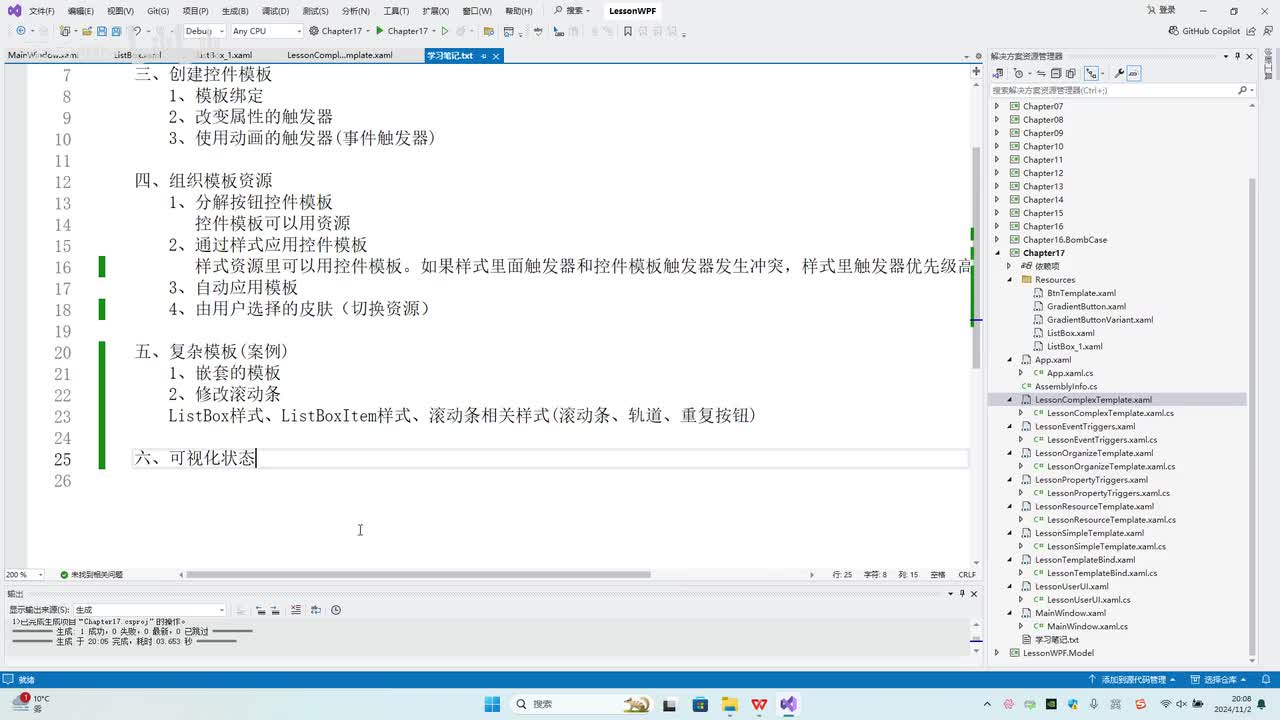Click the editor vertical scrollbar thumb
Viewport: 1280px width, 720px height.
(977, 257)
